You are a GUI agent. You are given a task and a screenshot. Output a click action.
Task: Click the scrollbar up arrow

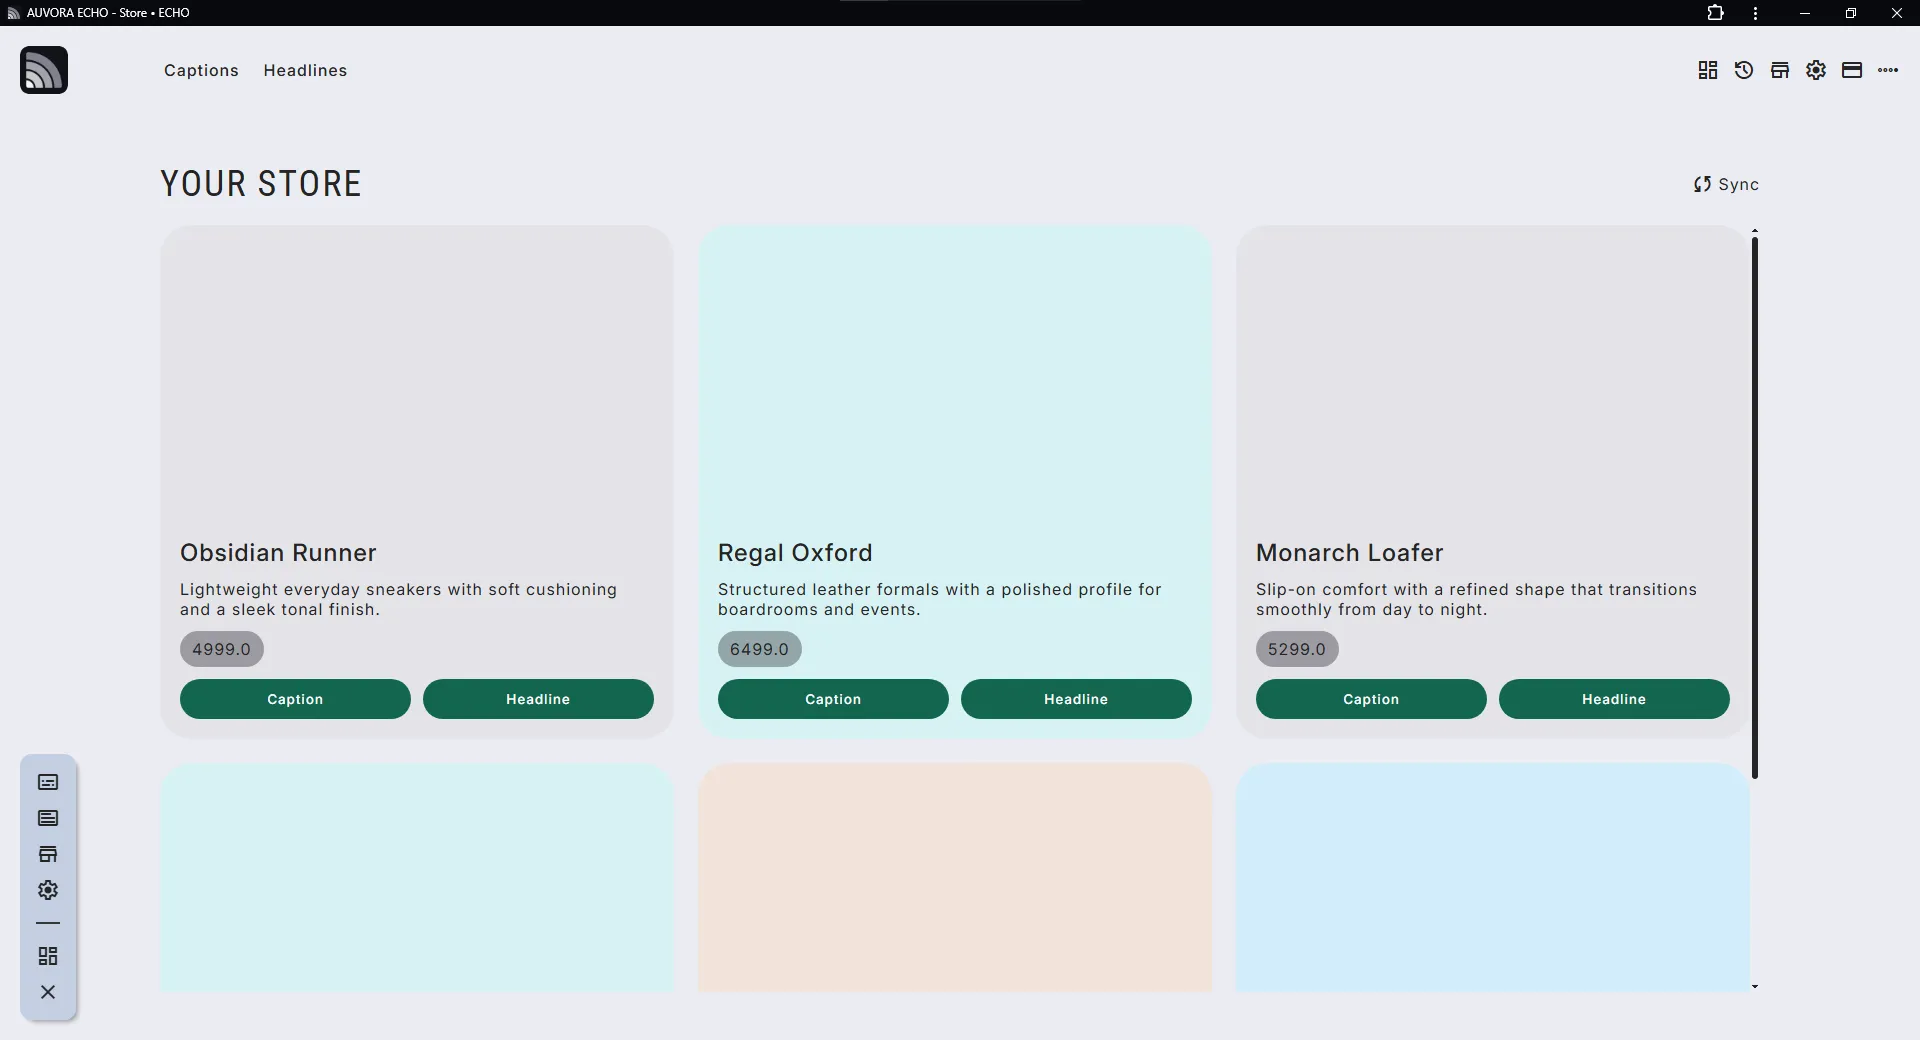[x=1755, y=231]
